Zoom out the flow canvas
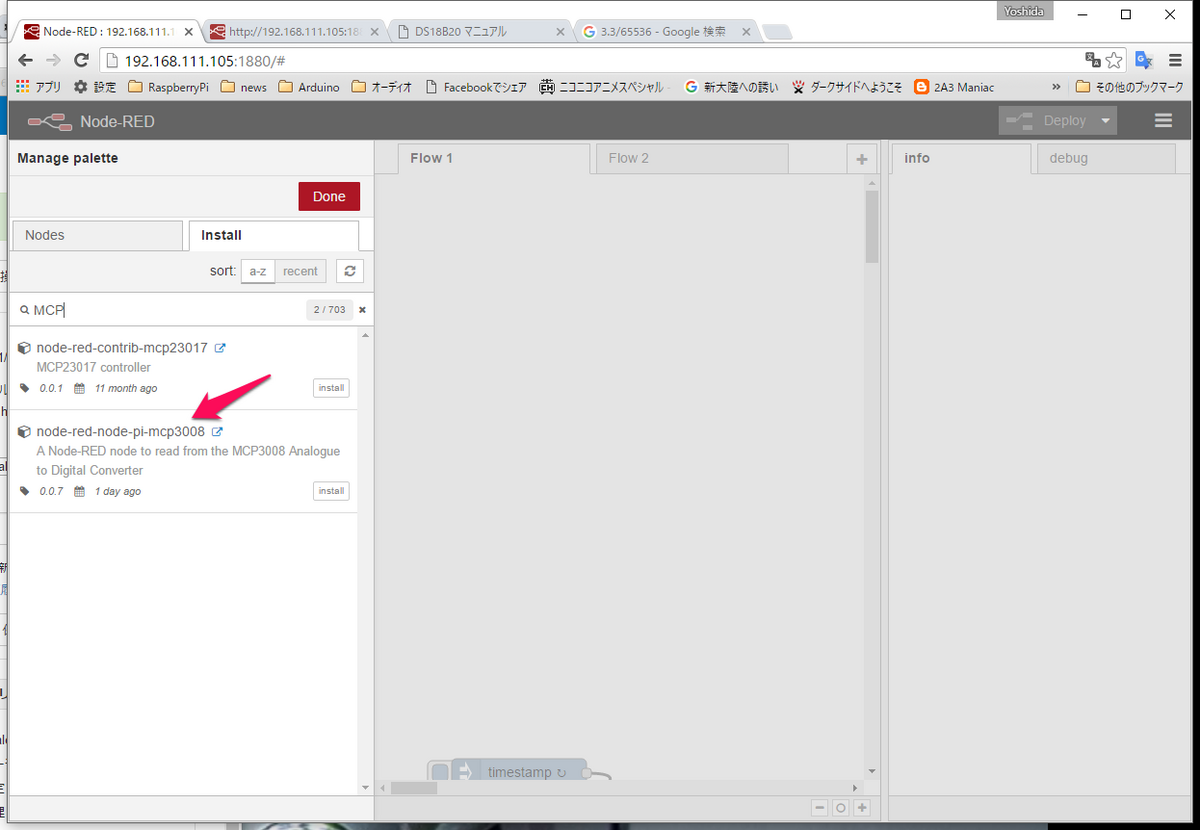Screen dimensions: 1200x830 pyautogui.click(x=820, y=808)
